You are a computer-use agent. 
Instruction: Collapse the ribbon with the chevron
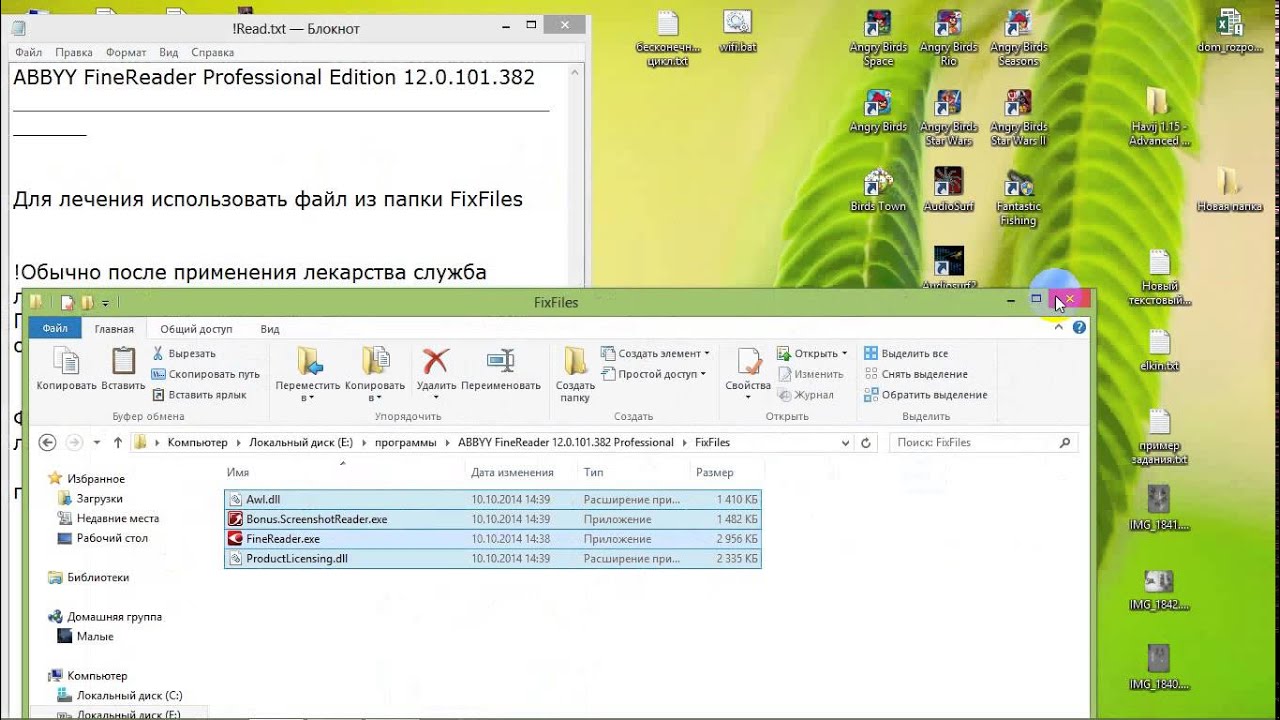pos(1061,327)
